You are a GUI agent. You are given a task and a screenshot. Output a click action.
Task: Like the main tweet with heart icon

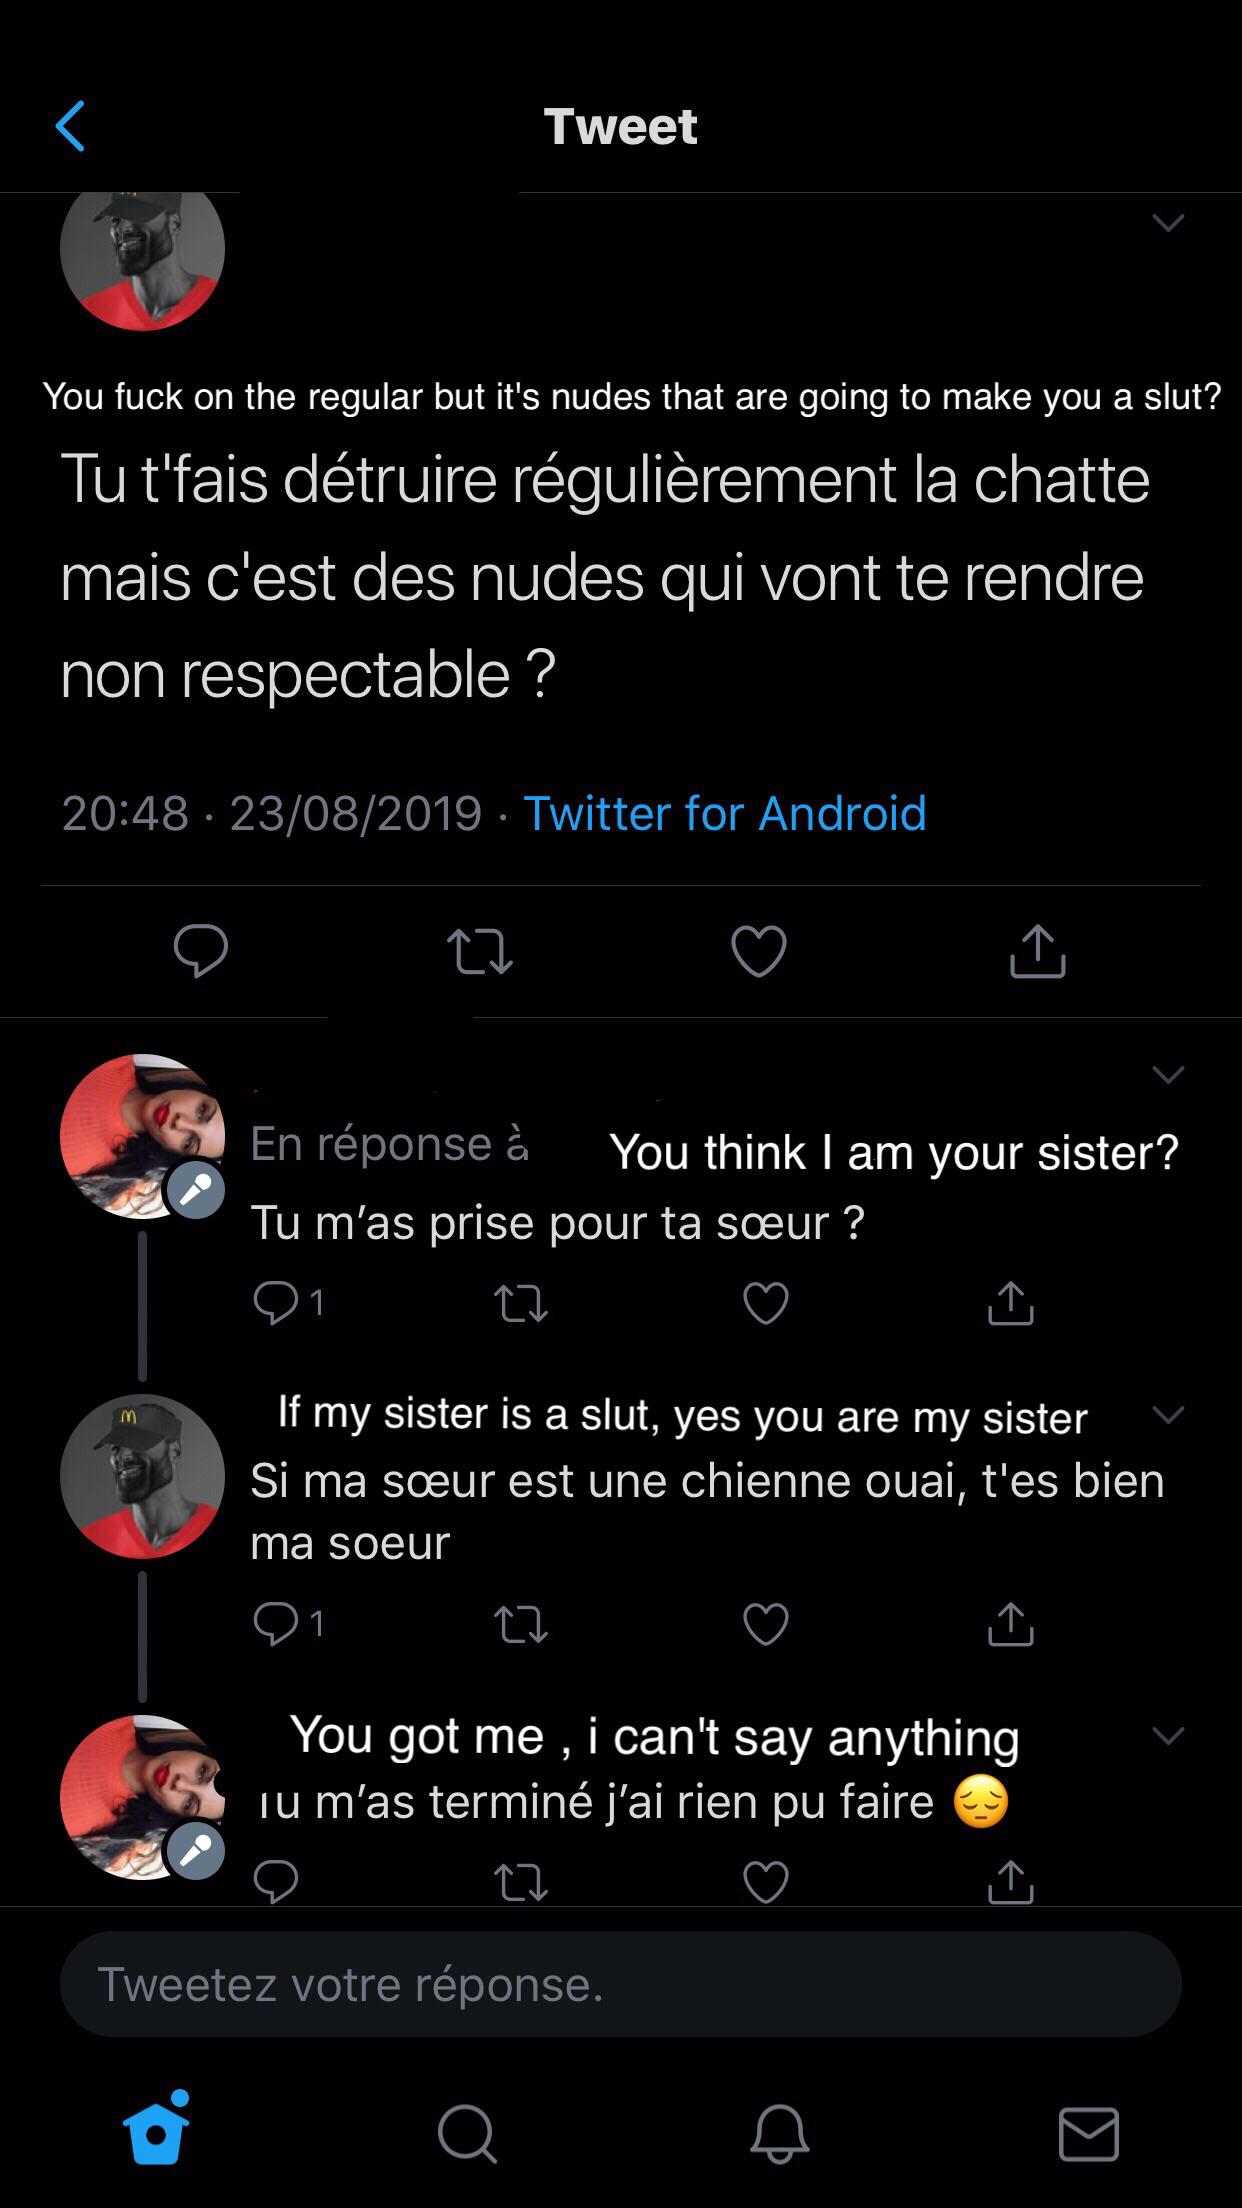(759, 950)
